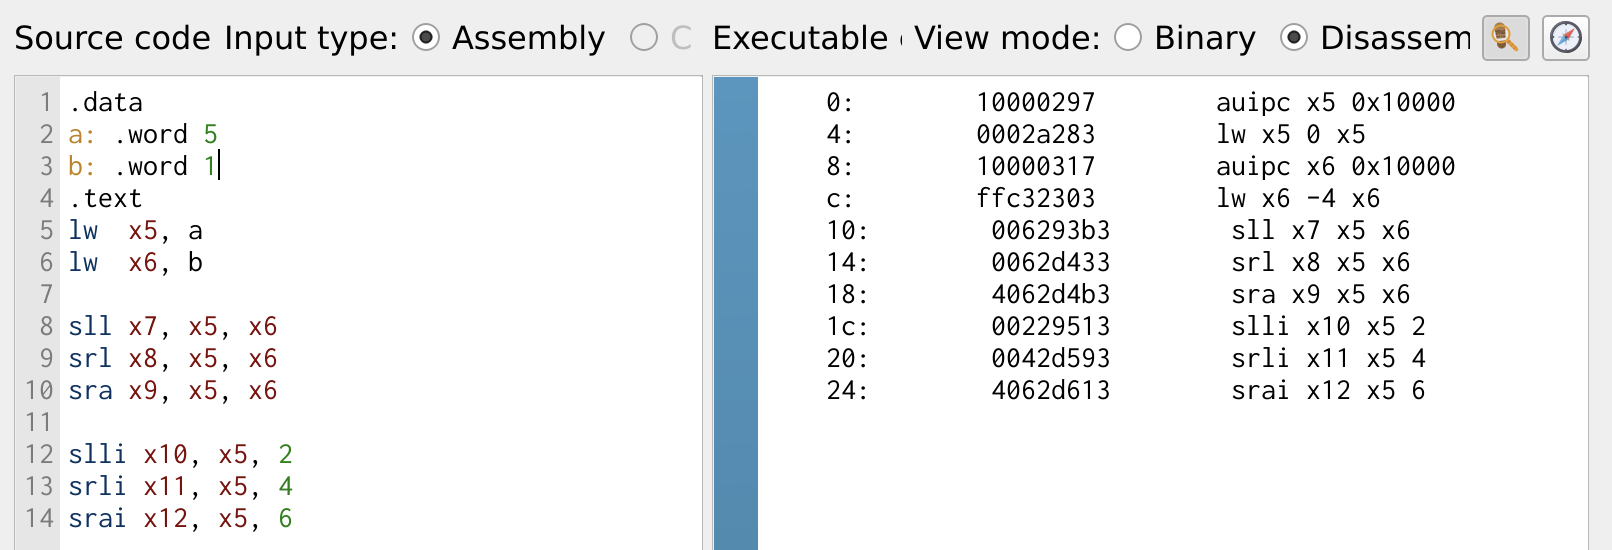Screen dimensions: 1612x550
Task: Click line number 11 in editor gutter
Action: pos(38,422)
